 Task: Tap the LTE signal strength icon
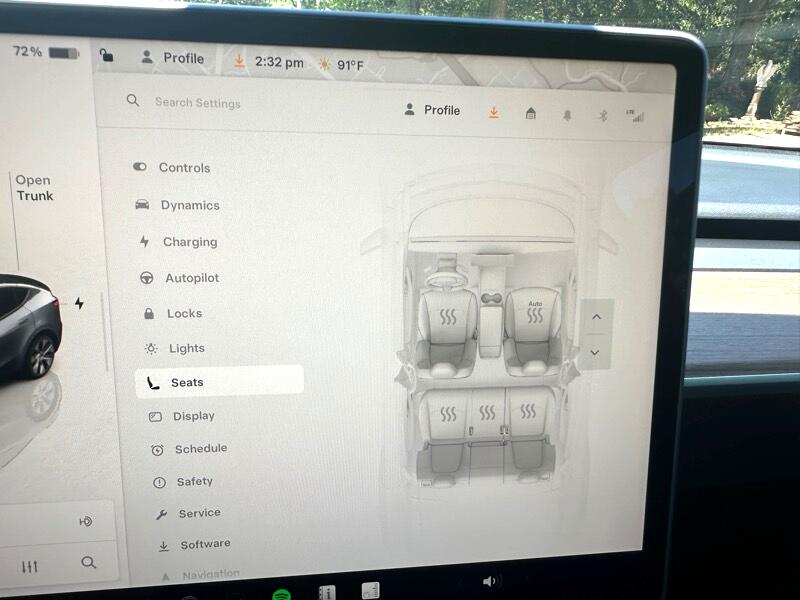click(x=636, y=116)
